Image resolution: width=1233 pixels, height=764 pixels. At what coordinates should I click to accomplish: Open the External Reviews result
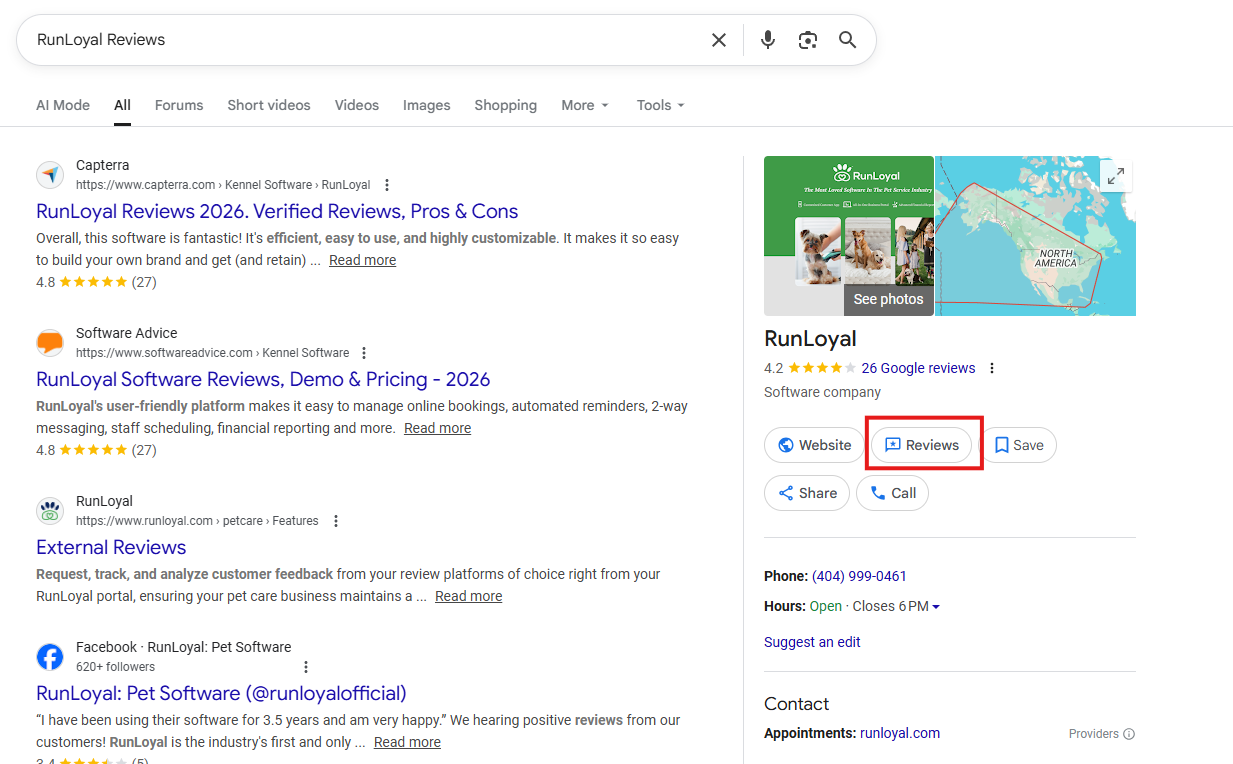point(111,547)
